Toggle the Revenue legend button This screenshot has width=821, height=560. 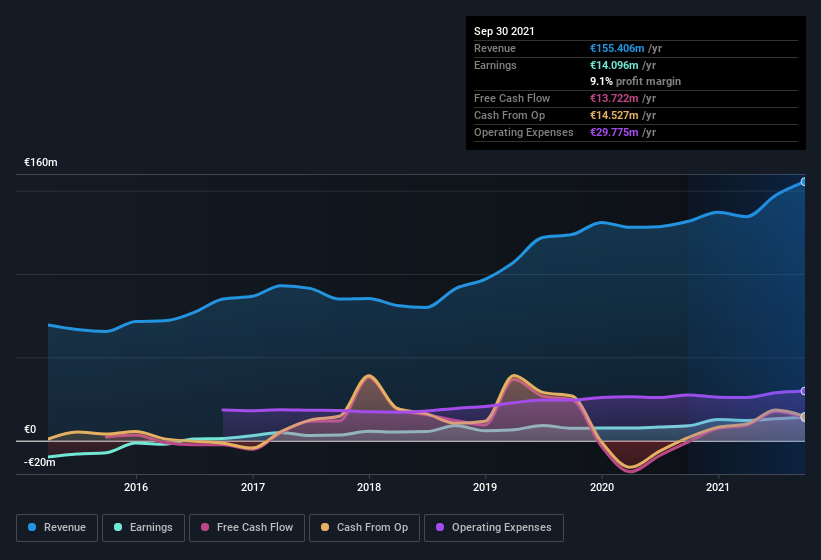[x=57, y=528]
